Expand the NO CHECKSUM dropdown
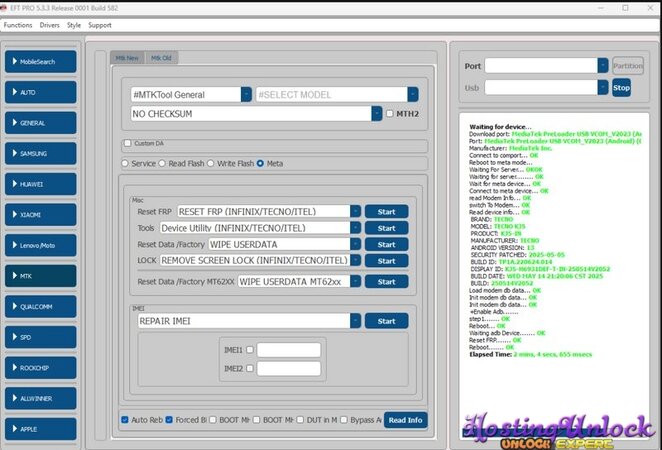 pos(375,114)
